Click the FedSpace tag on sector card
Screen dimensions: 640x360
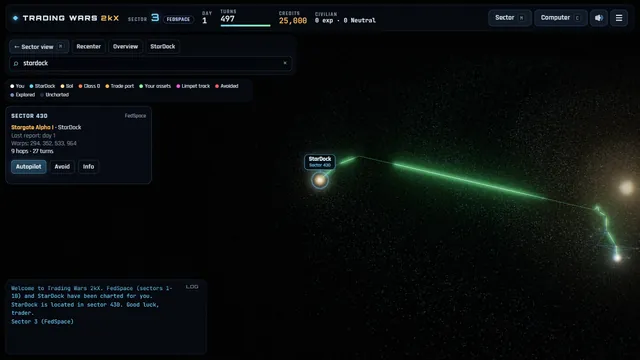point(135,116)
